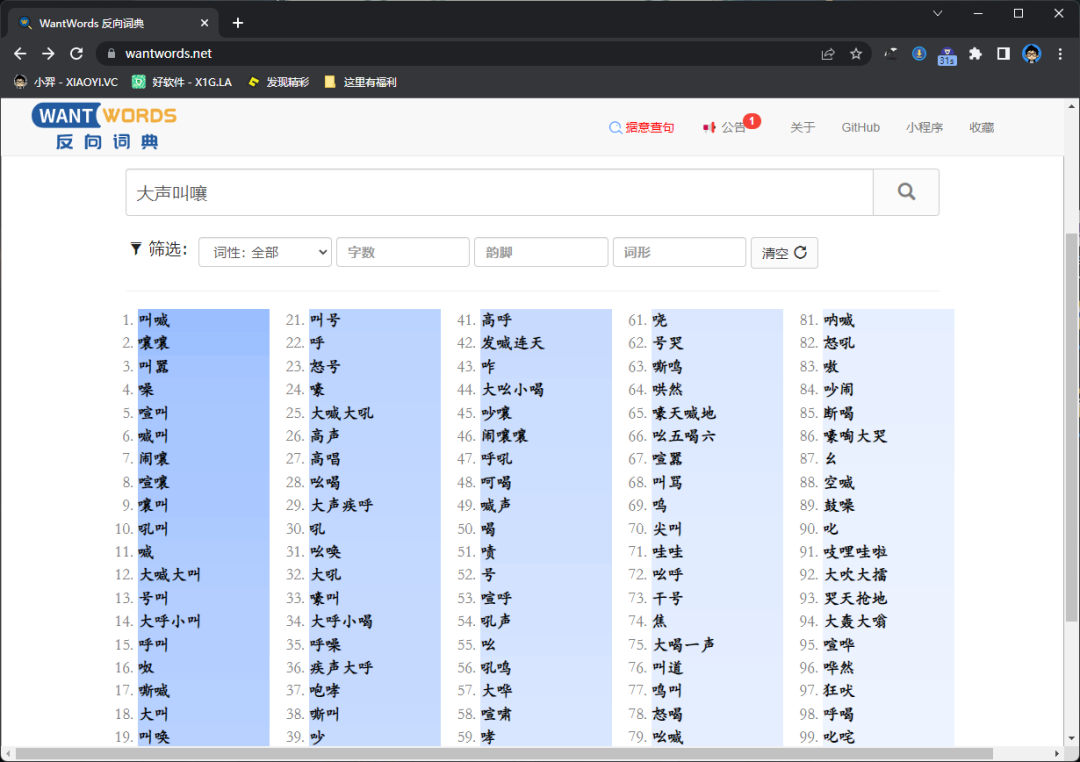Click the browser profile avatar icon

(x=1031, y=53)
